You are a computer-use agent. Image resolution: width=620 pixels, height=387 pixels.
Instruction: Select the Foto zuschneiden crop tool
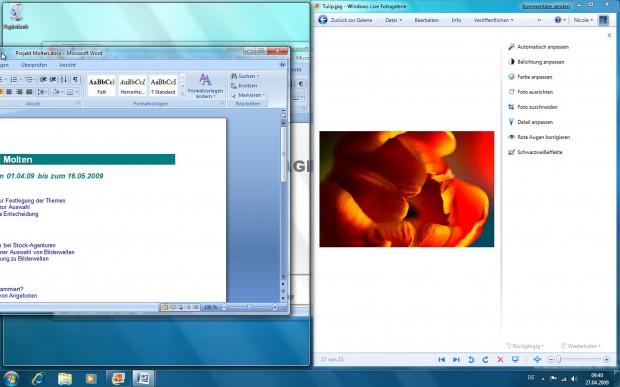[533, 107]
